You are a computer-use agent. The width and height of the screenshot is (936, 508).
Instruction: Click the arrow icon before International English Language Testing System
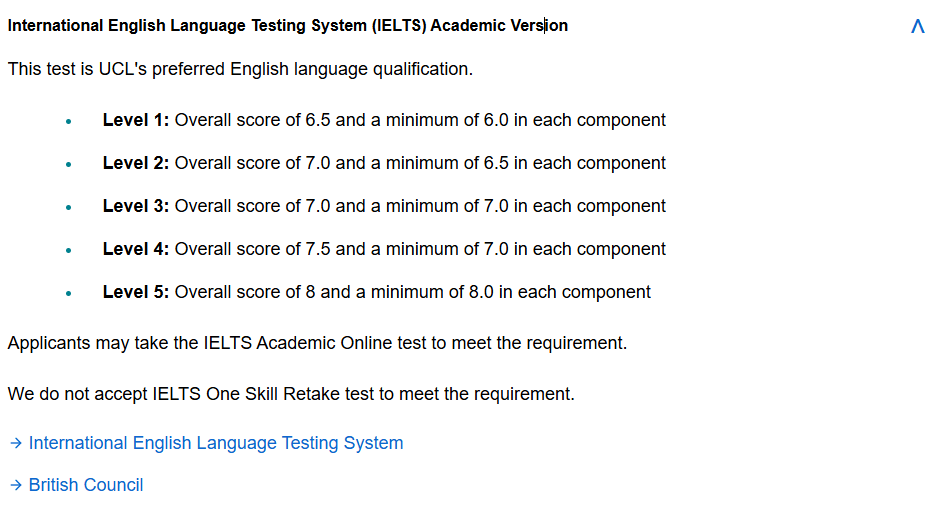point(16,443)
